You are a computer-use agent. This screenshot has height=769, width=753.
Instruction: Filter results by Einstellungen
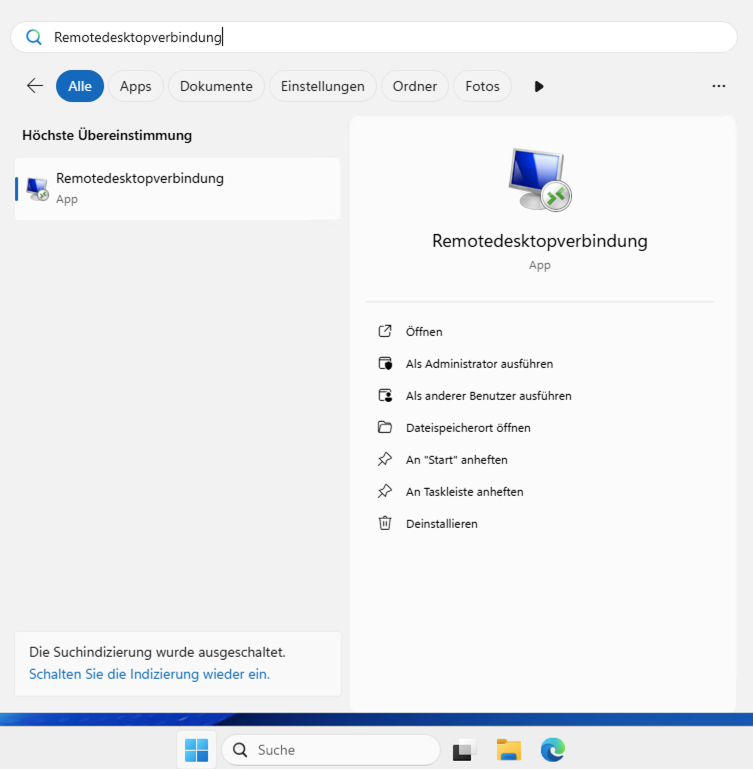click(x=322, y=86)
